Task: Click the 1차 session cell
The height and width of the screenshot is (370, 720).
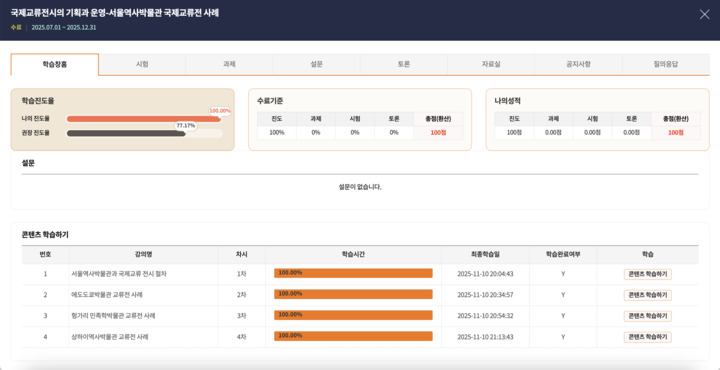Action: point(242,274)
